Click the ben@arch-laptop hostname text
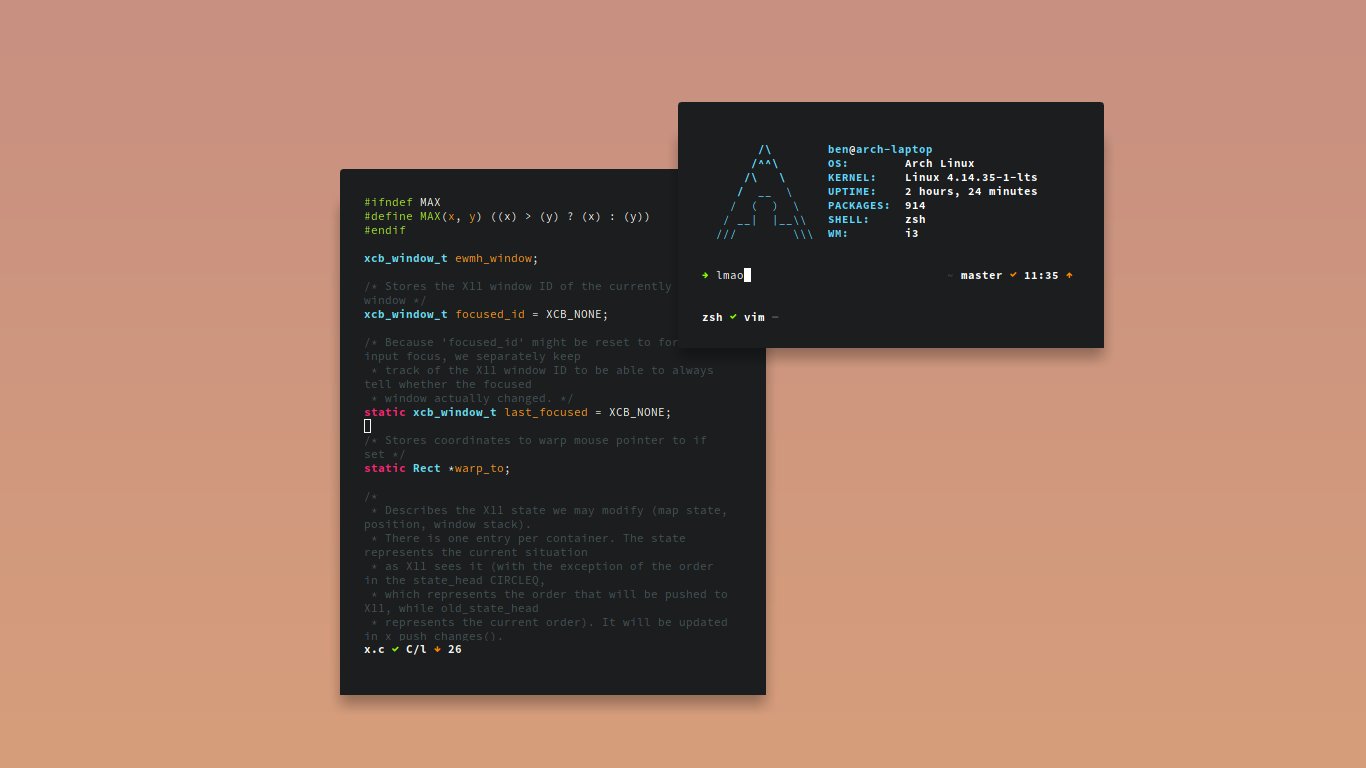The image size is (1366, 768). [x=878, y=149]
